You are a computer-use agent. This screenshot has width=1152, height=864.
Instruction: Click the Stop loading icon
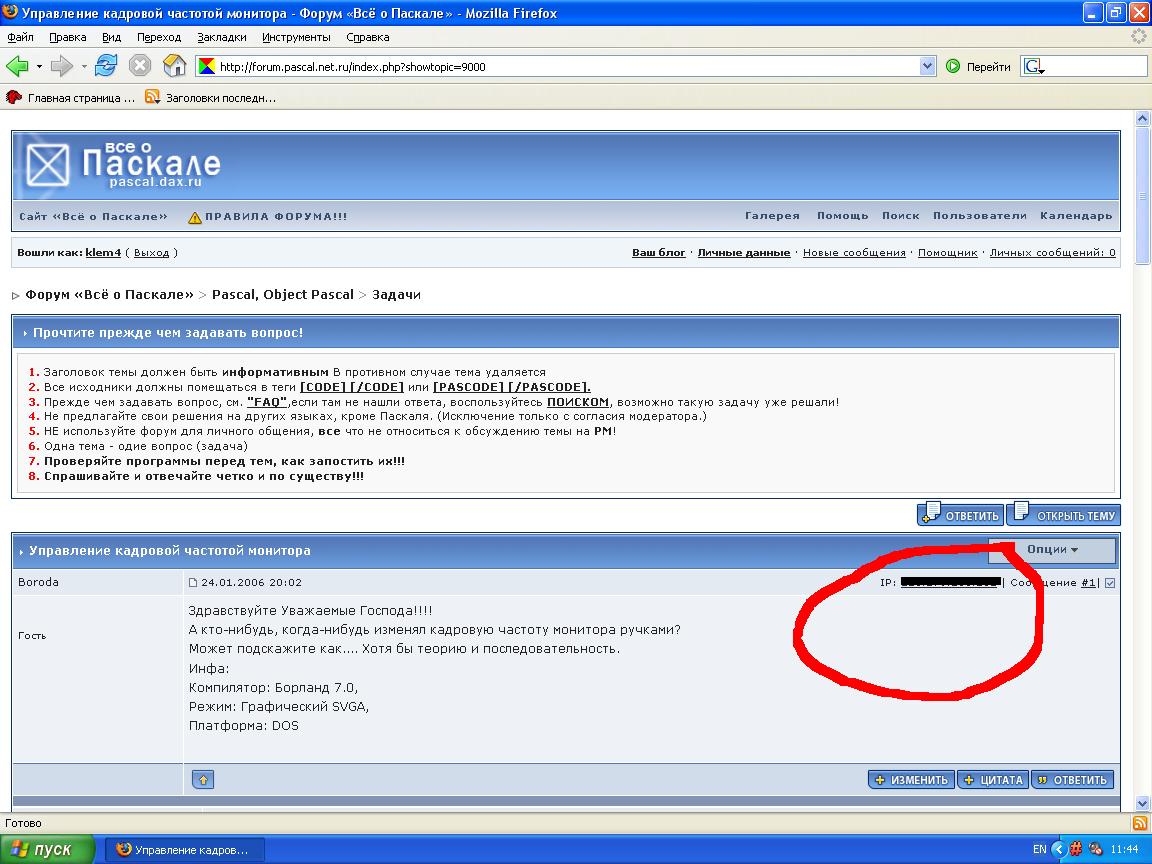click(140, 66)
